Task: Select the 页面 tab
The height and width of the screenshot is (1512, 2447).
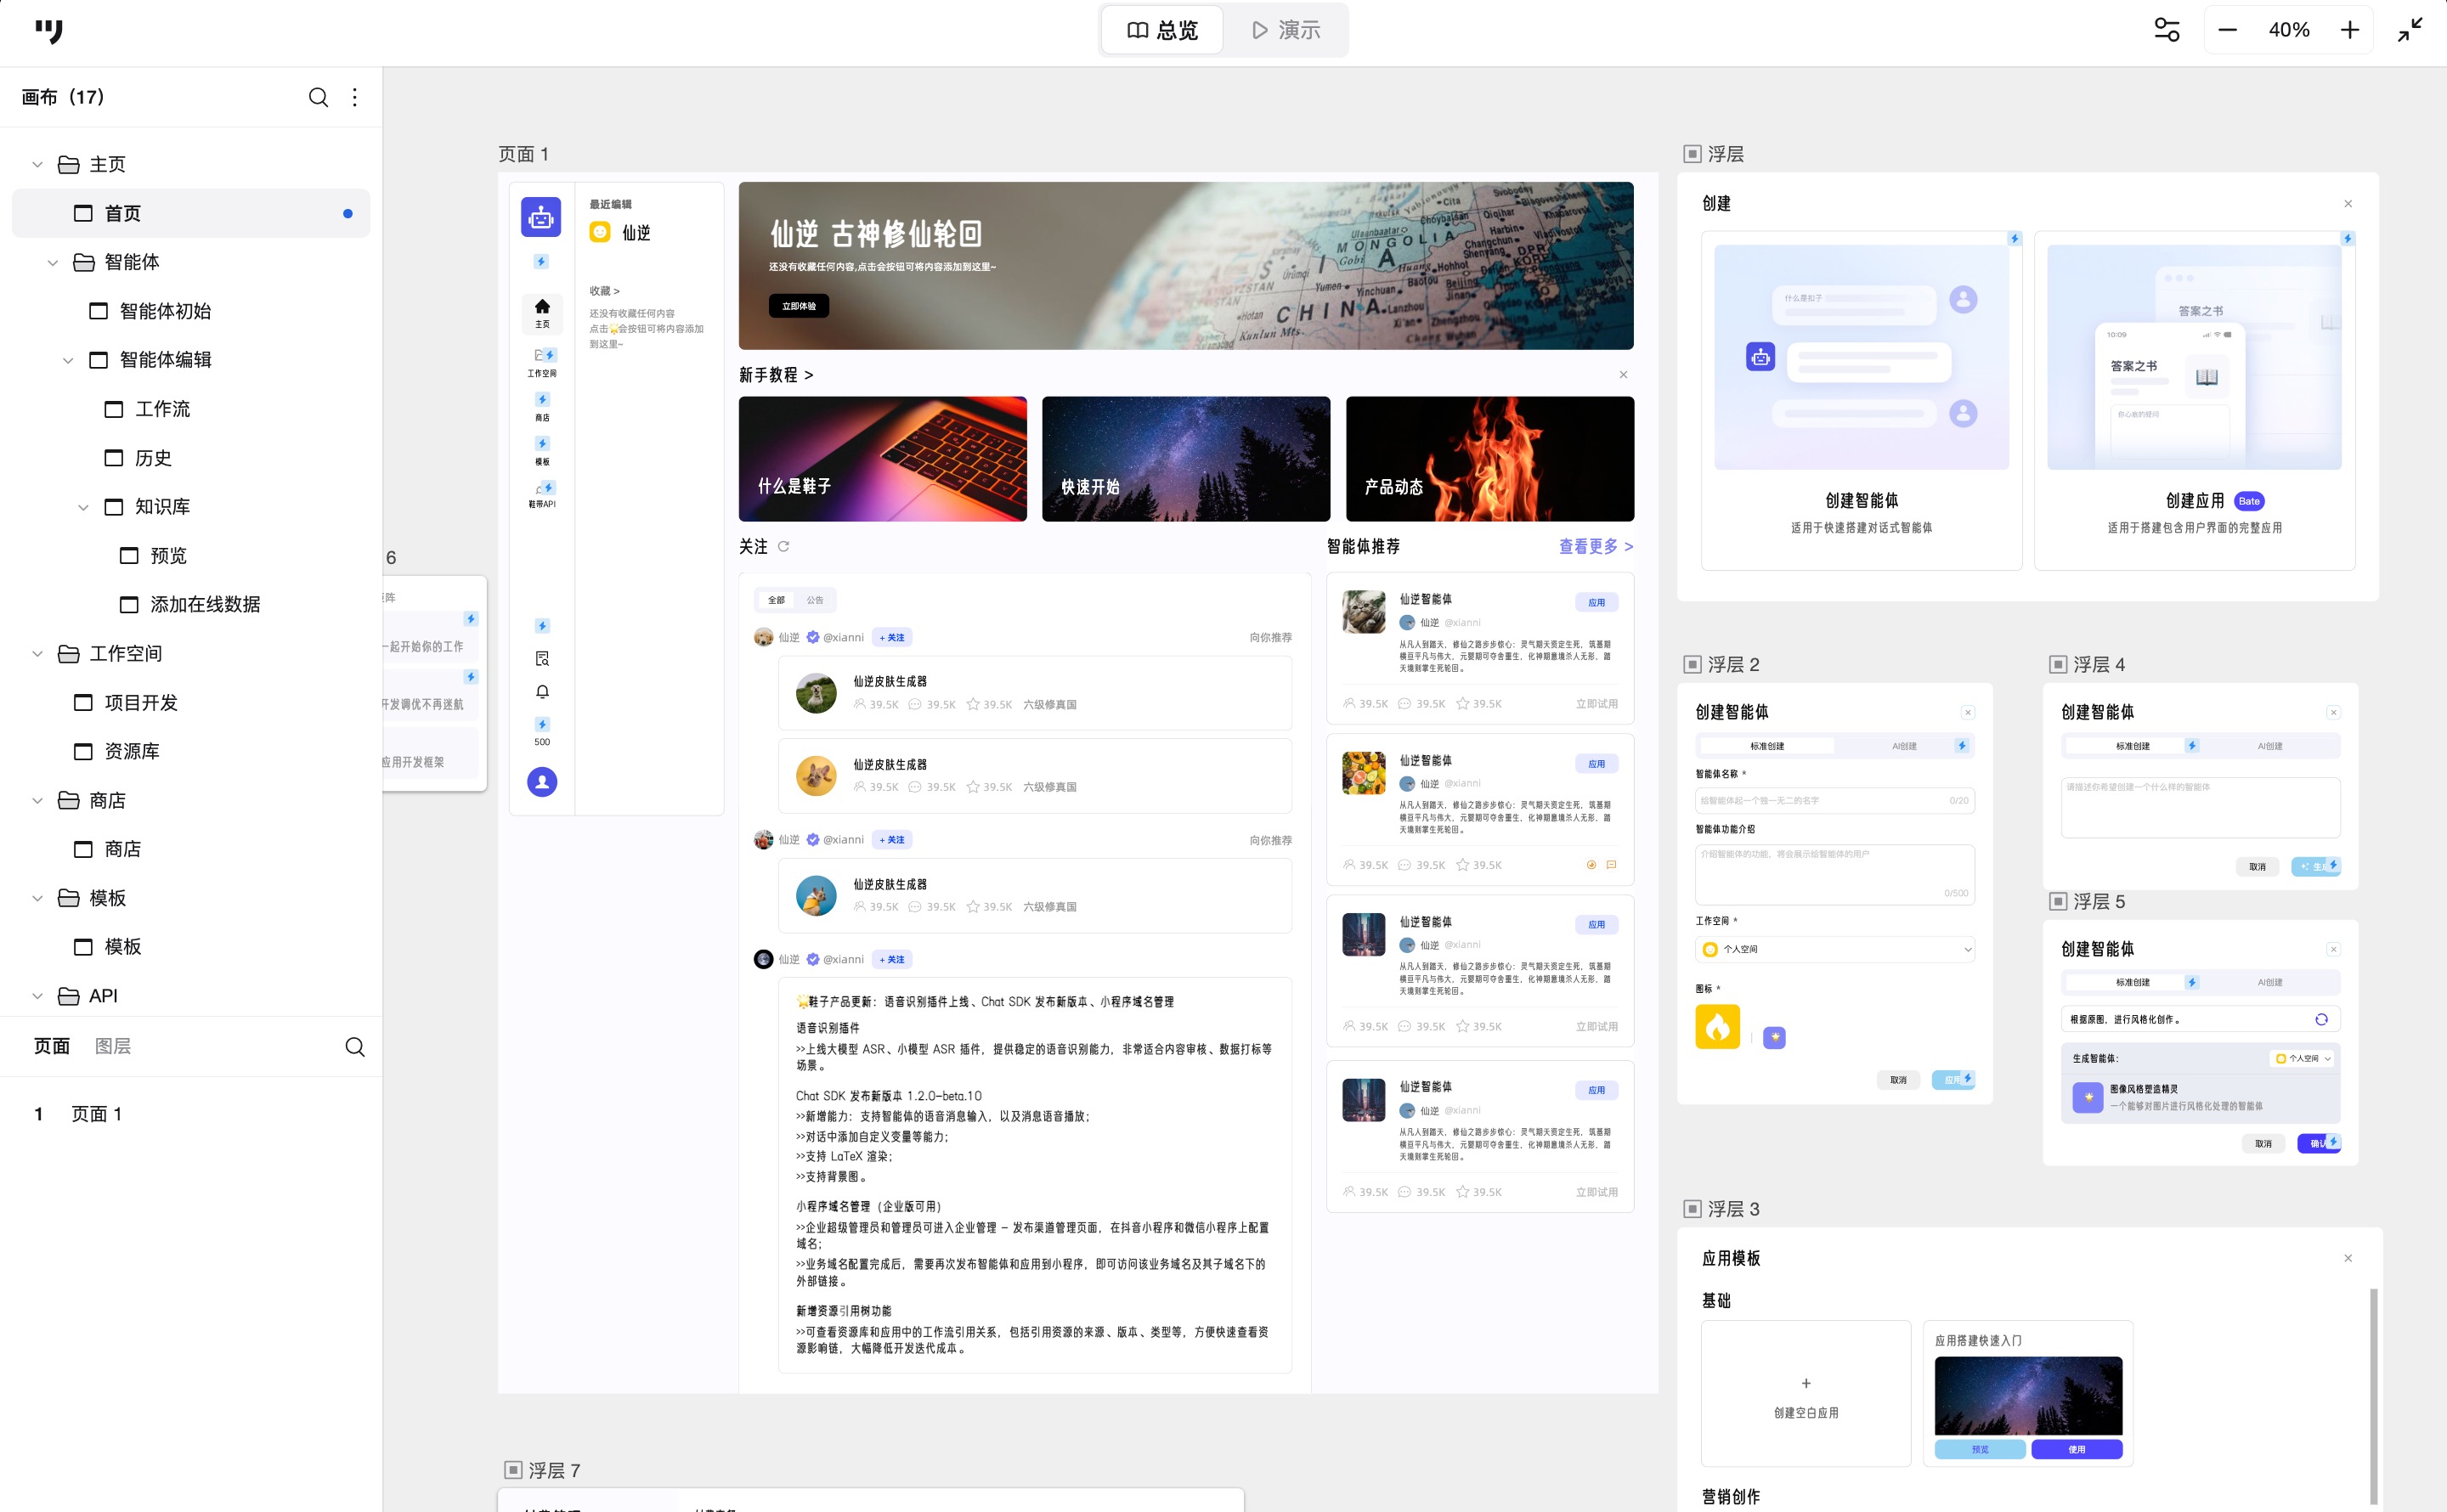Action: pyautogui.click(x=52, y=1046)
